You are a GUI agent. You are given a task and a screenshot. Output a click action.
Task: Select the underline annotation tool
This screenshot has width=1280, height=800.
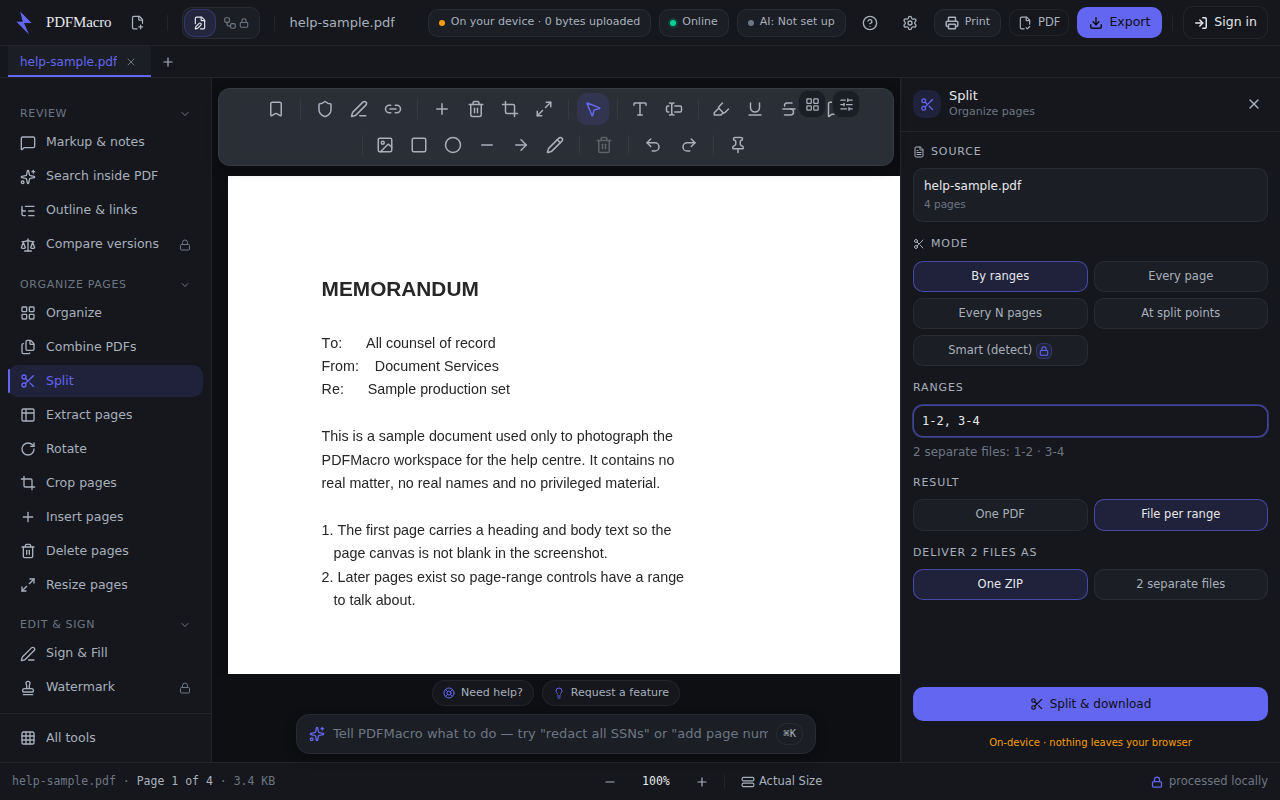tap(755, 109)
